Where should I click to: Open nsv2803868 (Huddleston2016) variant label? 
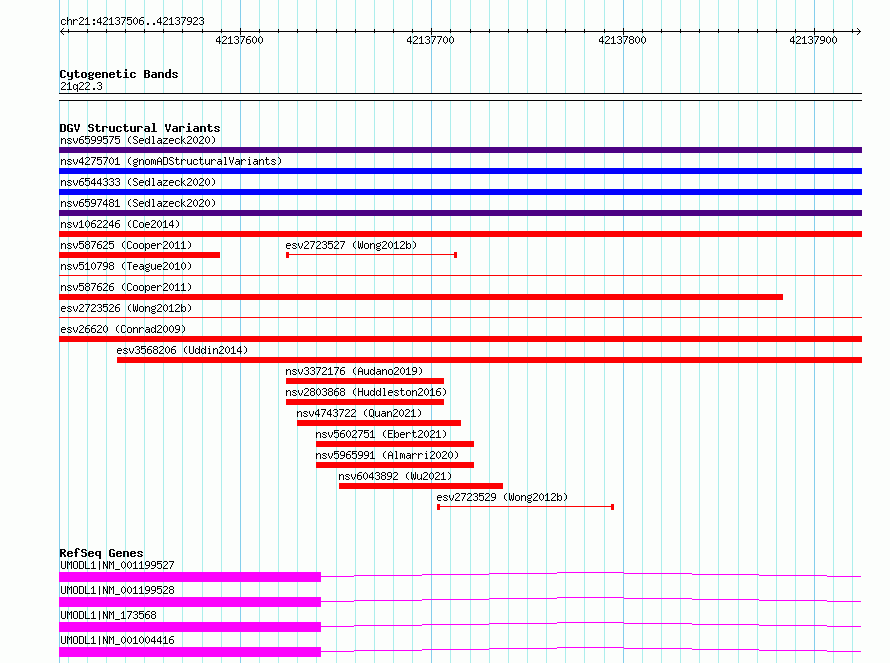pos(366,392)
